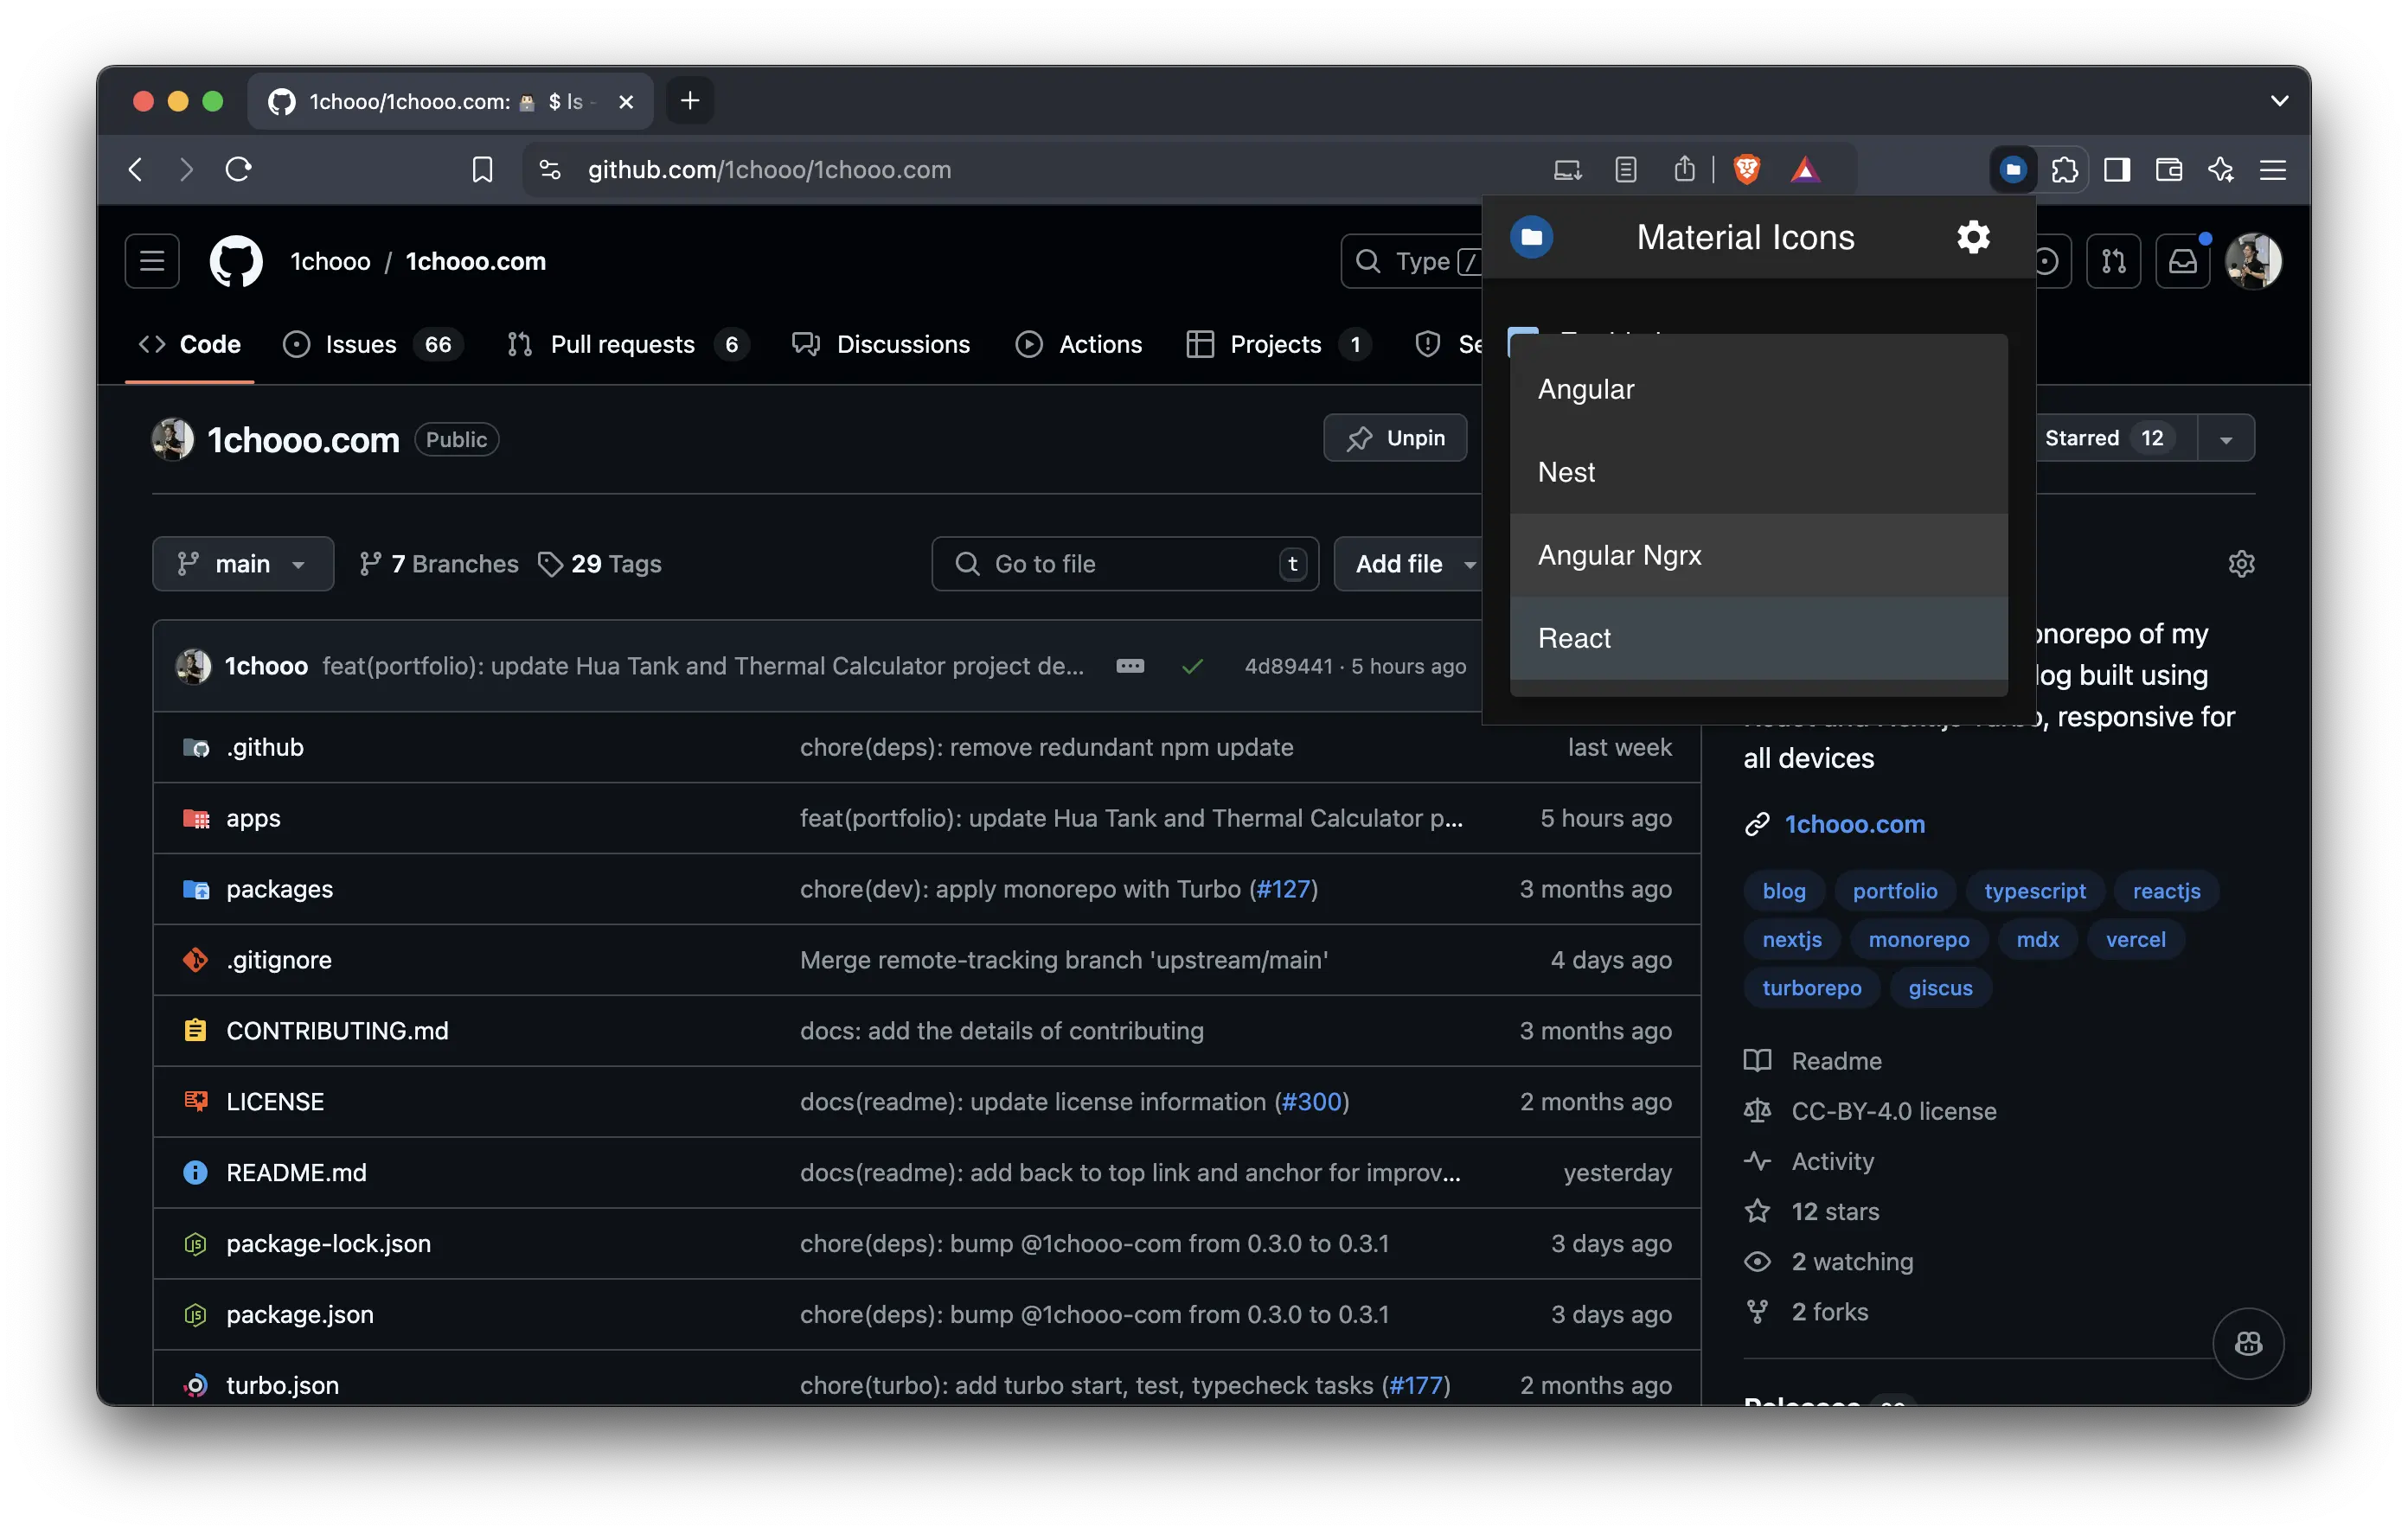Open the browser extensions puzzle icon
Image resolution: width=2408 pixels, height=1534 pixels.
coord(2064,170)
